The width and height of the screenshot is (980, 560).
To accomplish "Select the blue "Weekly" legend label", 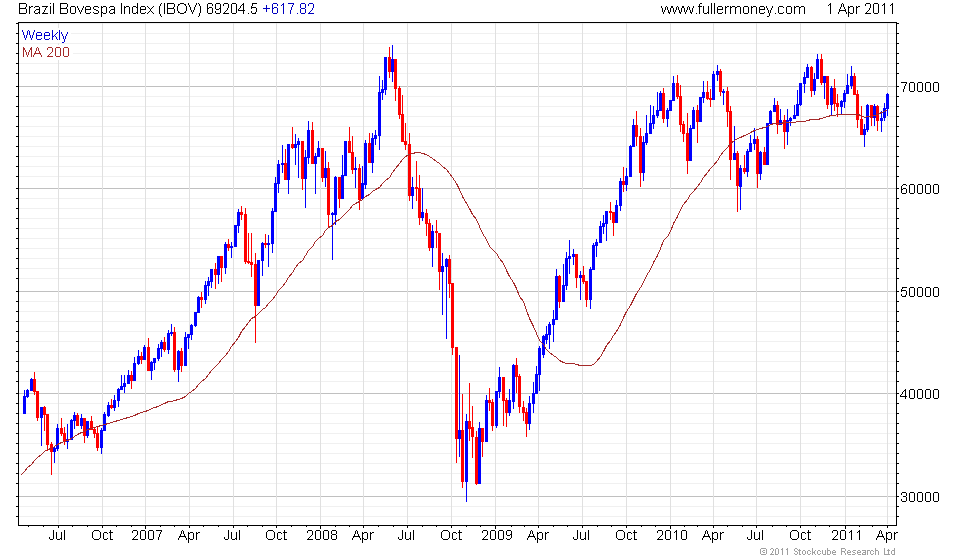I will (45, 36).
